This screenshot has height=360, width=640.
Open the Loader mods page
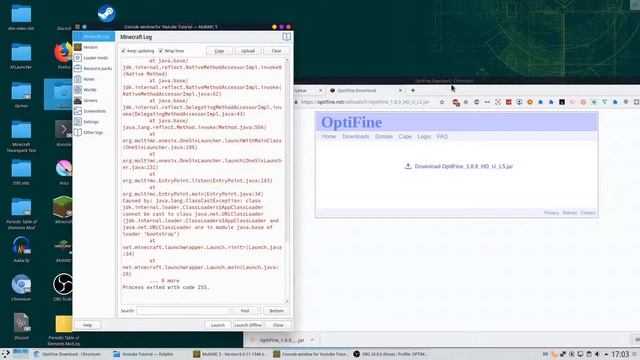click(x=94, y=58)
